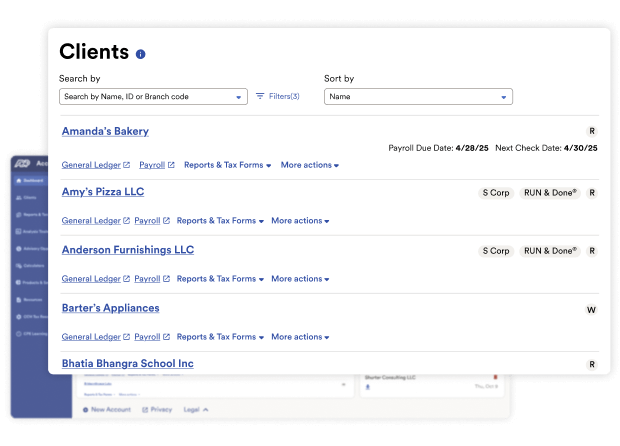Open General Ledger for Barter's Appliances
This screenshot has height=446, width=620.
[x=96, y=337]
